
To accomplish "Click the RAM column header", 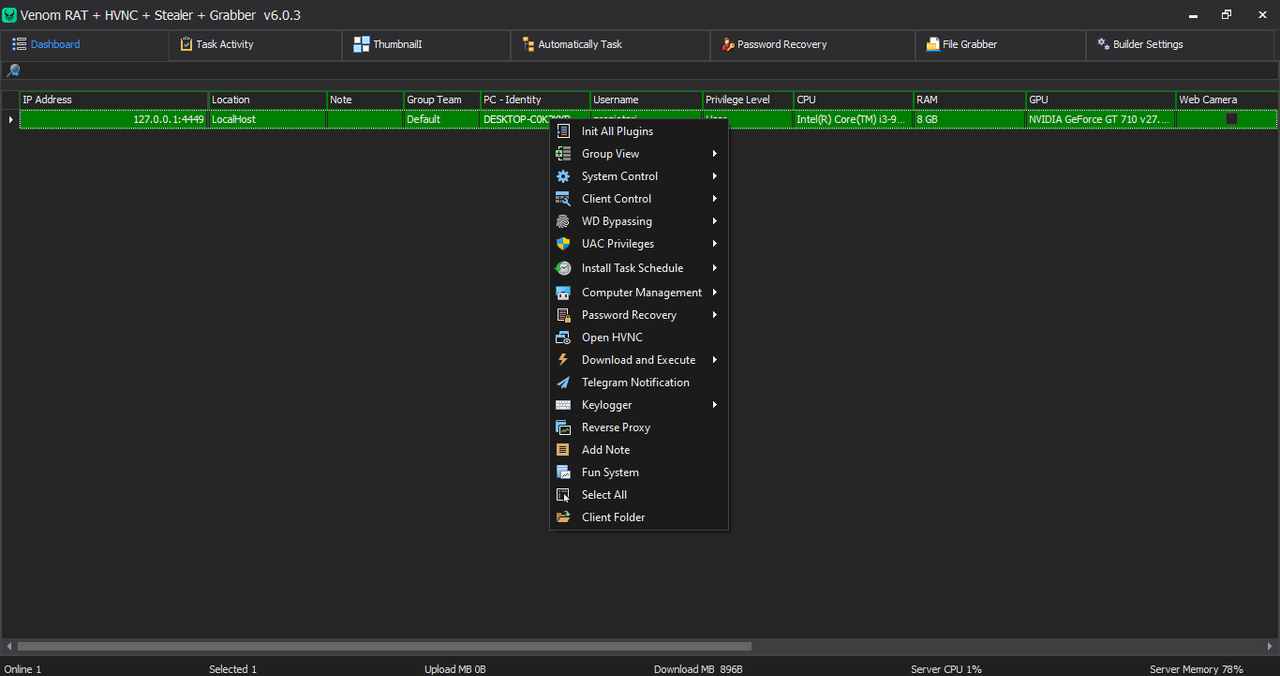I will 969,100.
